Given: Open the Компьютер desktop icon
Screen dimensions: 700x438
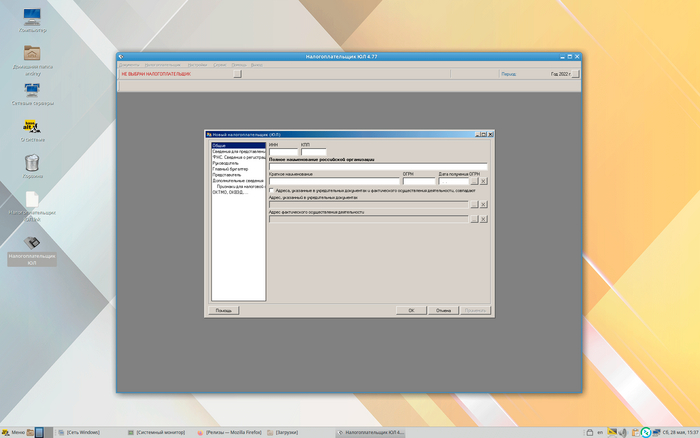Looking at the screenshot, I should pos(33,18).
